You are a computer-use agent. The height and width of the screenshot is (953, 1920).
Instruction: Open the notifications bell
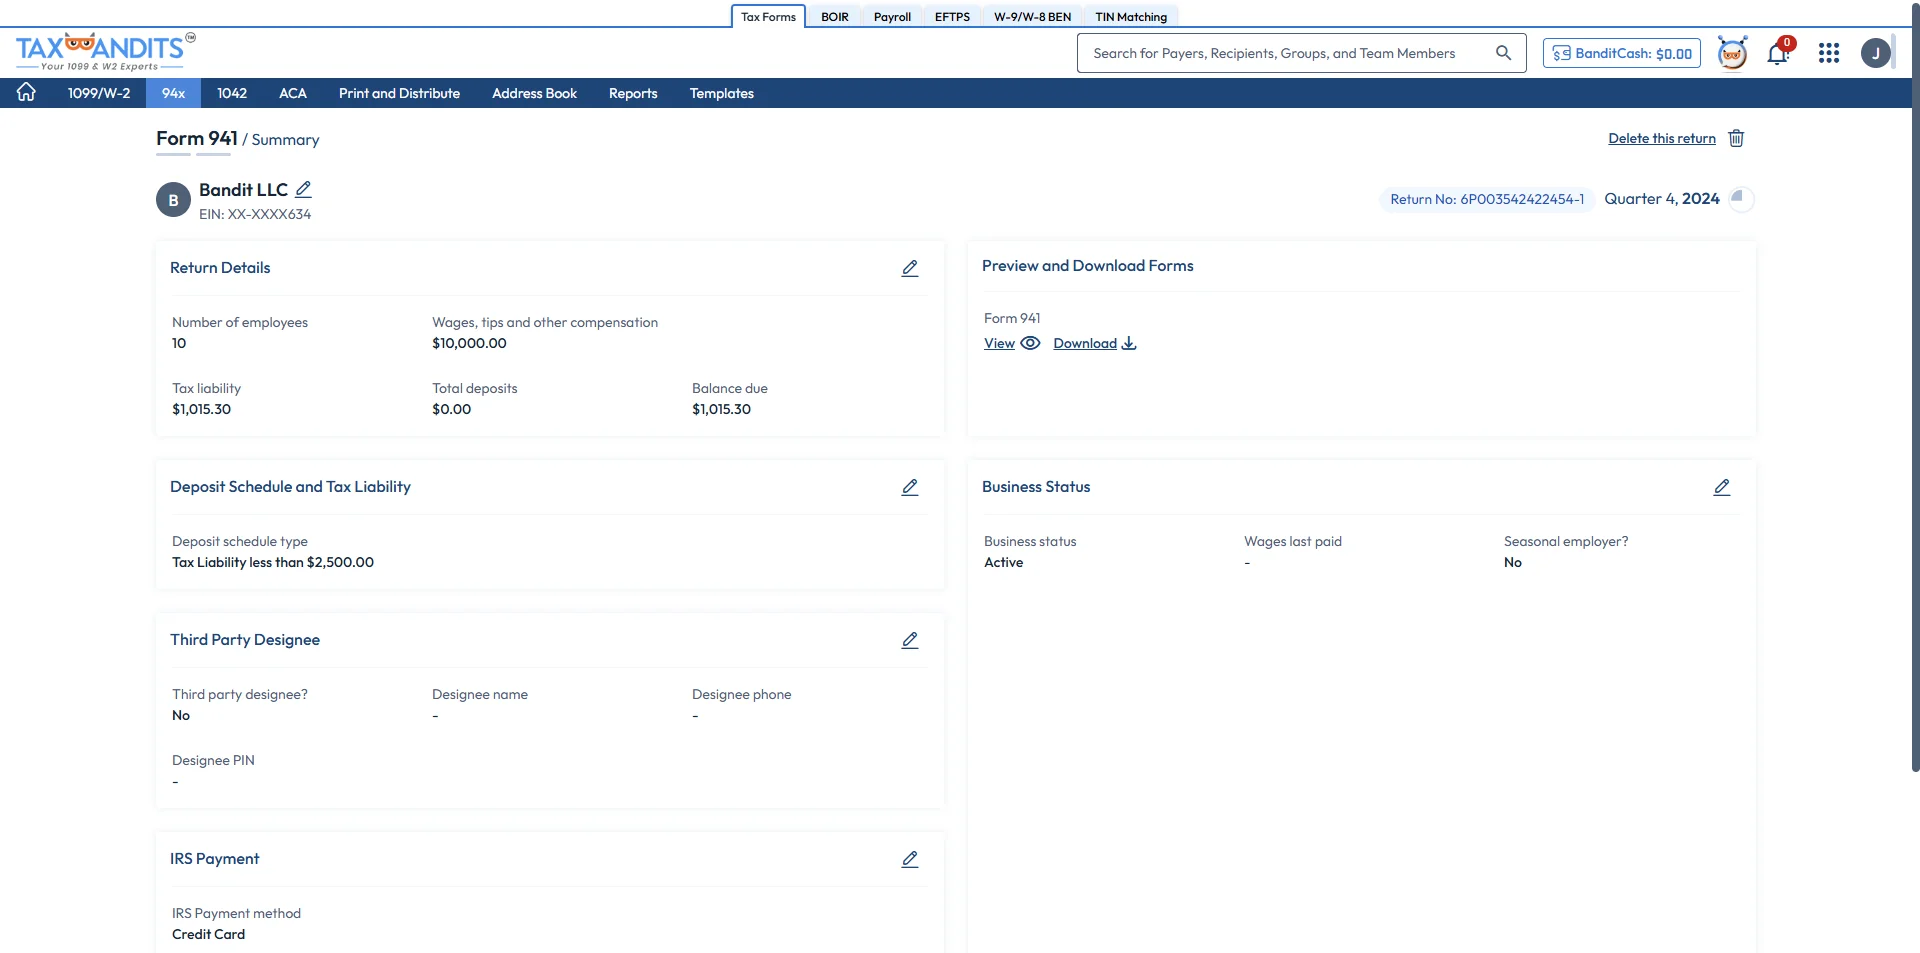(x=1778, y=53)
